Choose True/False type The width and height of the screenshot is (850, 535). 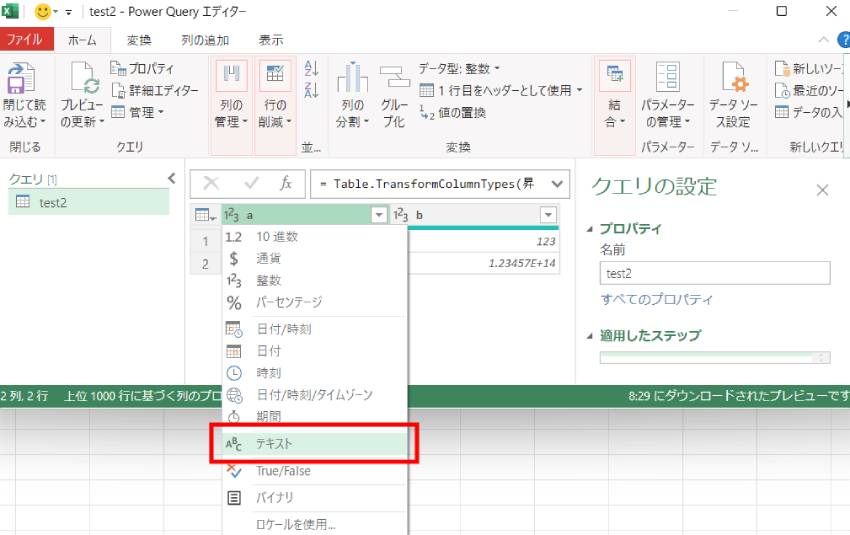pyautogui.click(x=314, y=470)
